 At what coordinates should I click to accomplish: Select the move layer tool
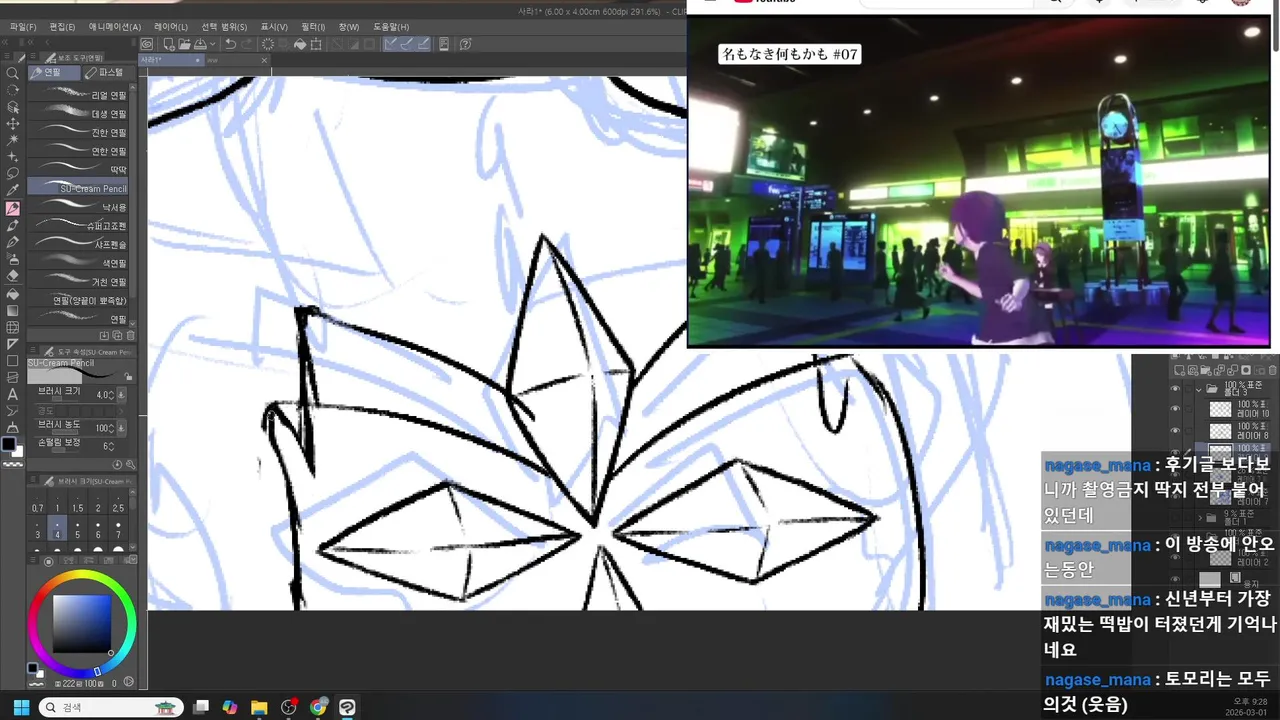(x=12, y=124)
